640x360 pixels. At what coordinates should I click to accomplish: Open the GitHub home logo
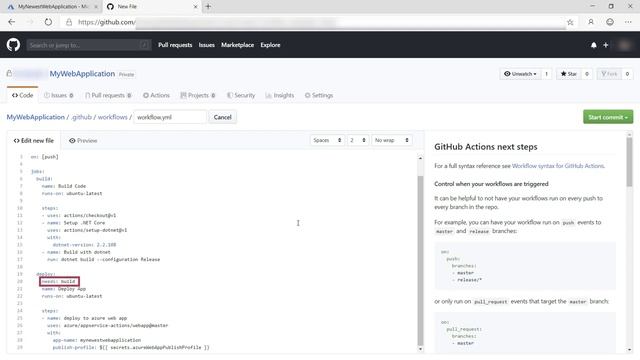point(13,44)
